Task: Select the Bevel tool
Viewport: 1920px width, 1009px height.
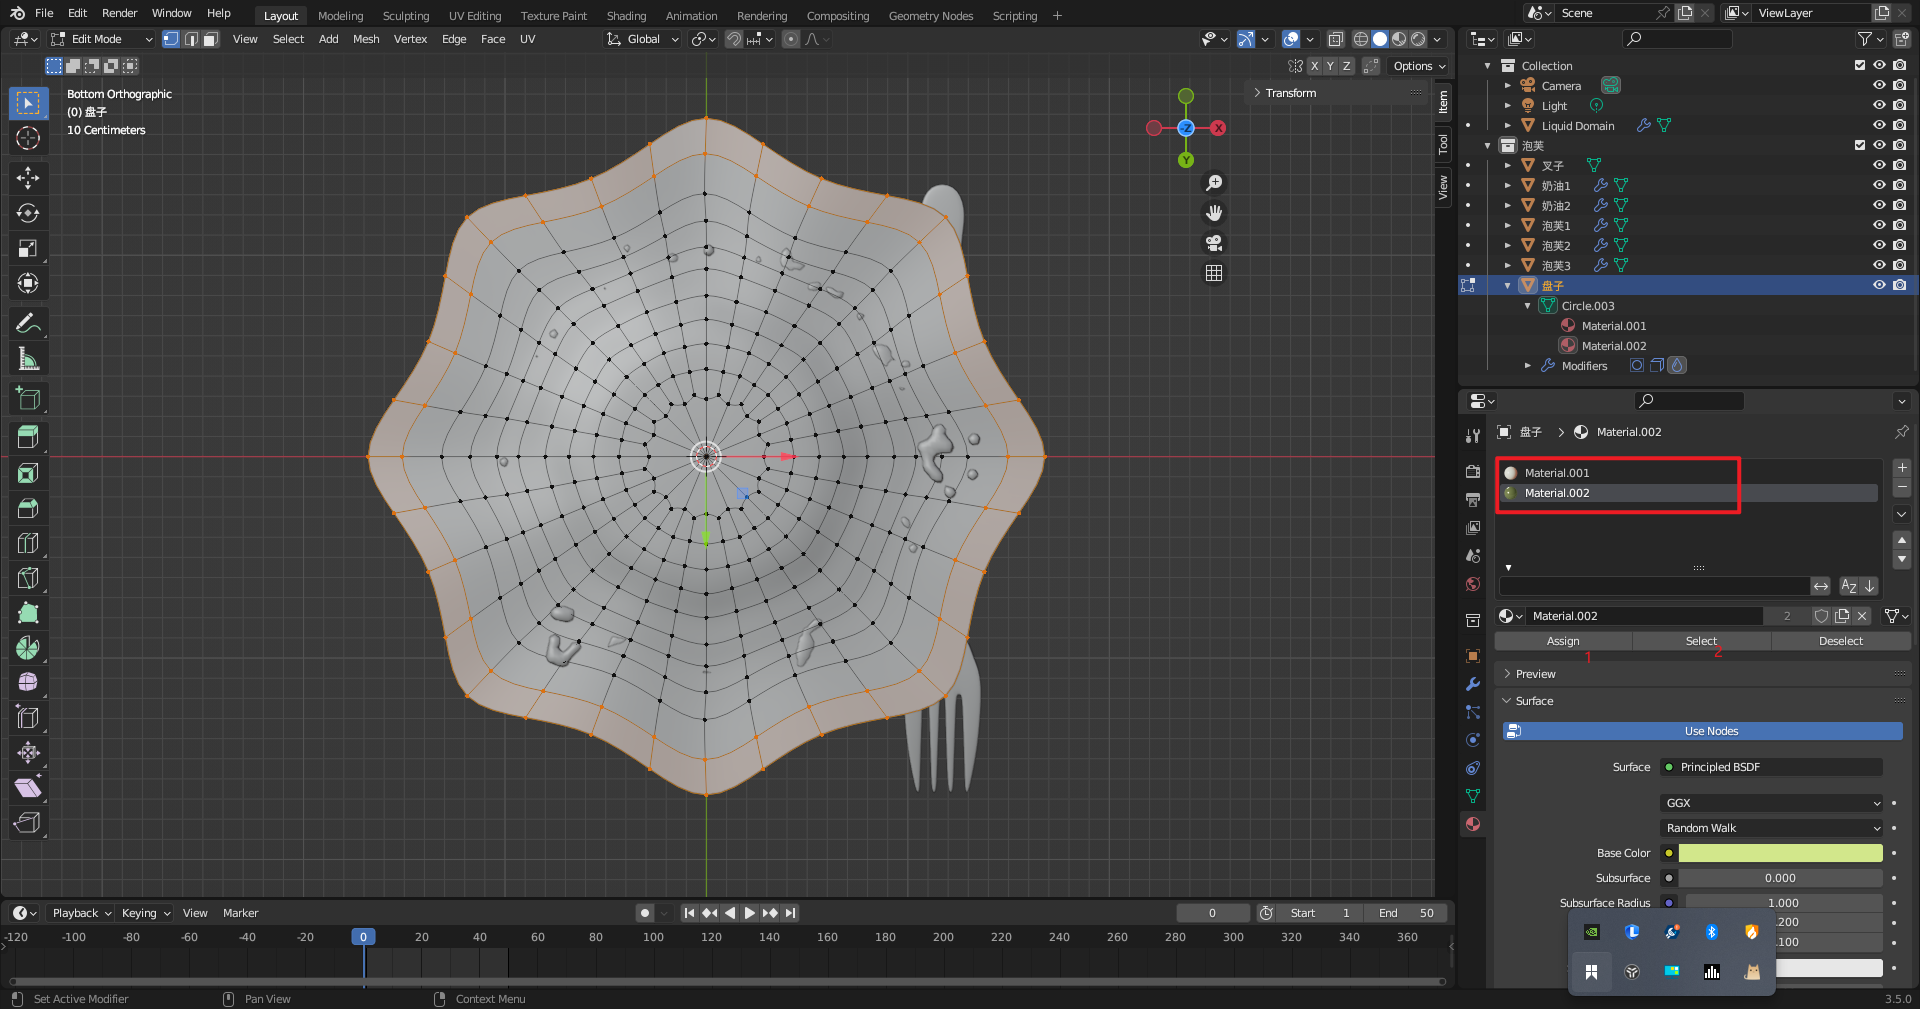Action: pos(28,508)
